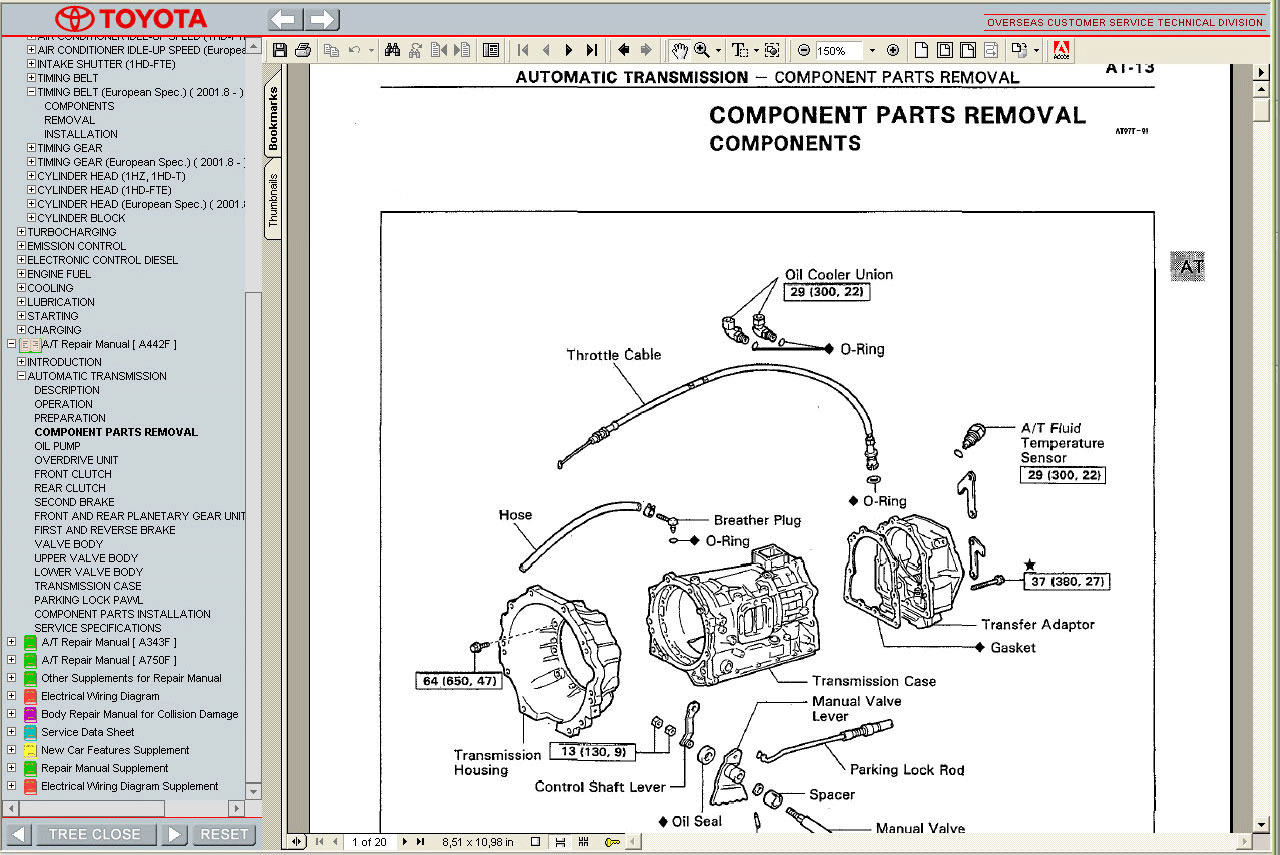This screenshot has height=855, width=1280.
Task: Expand A/T Repair Manual [A750F] node
Action: pos(11,660)
